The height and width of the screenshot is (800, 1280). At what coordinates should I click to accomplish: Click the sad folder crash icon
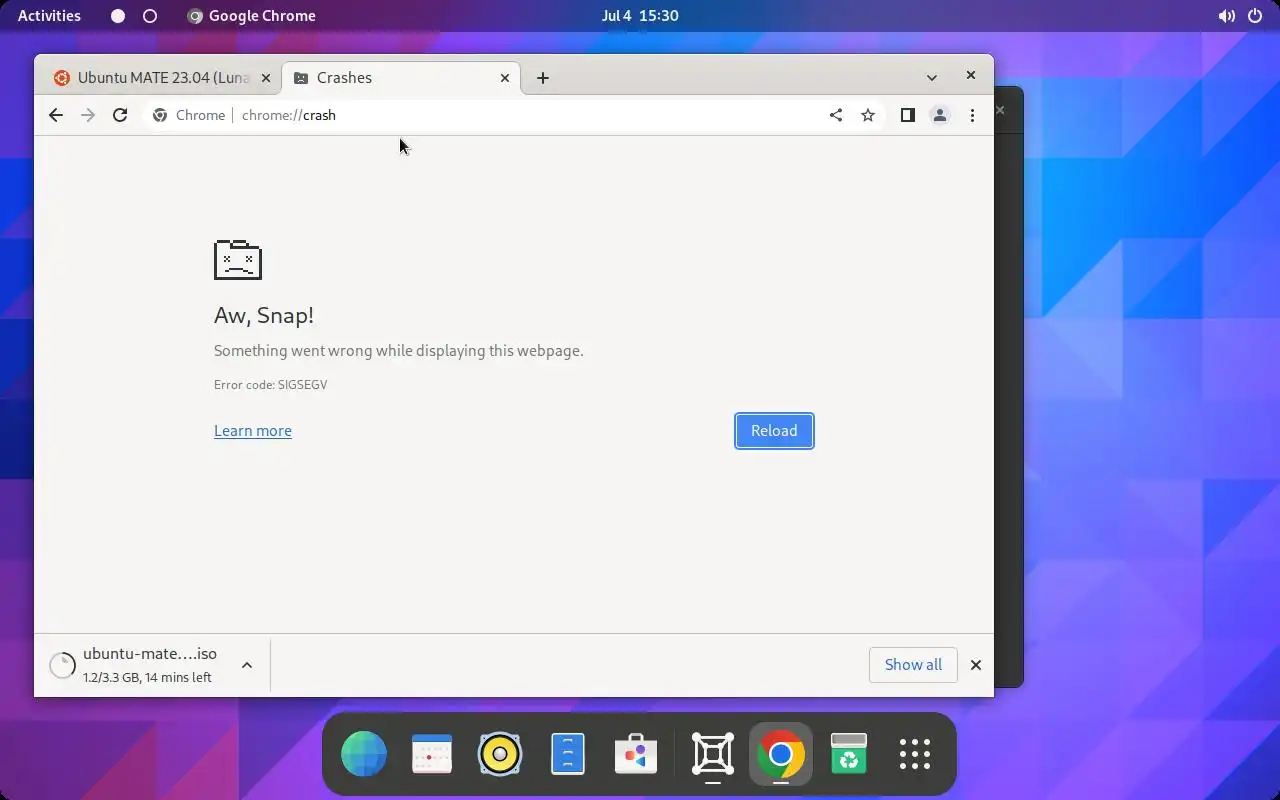tap(238, 260)
